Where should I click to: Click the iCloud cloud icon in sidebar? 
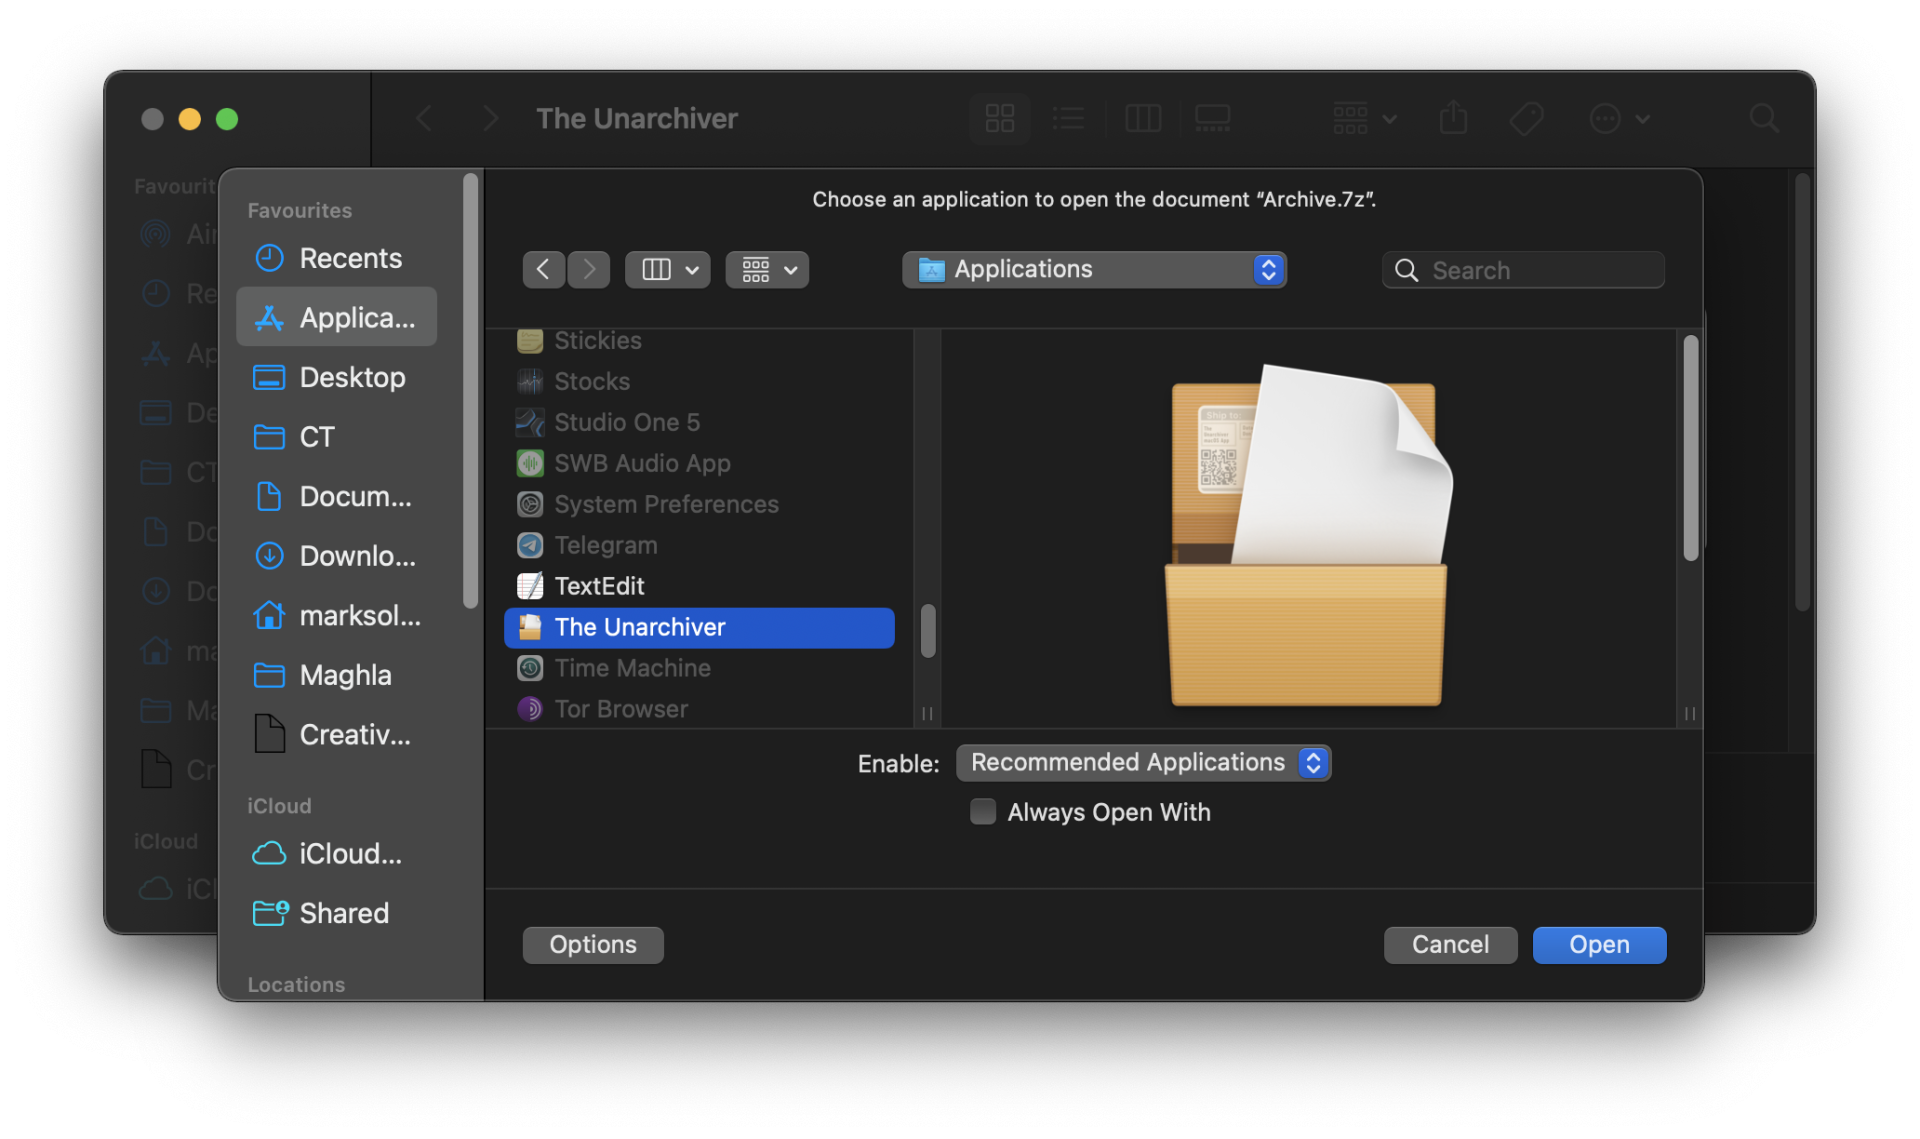click(269, 854)
